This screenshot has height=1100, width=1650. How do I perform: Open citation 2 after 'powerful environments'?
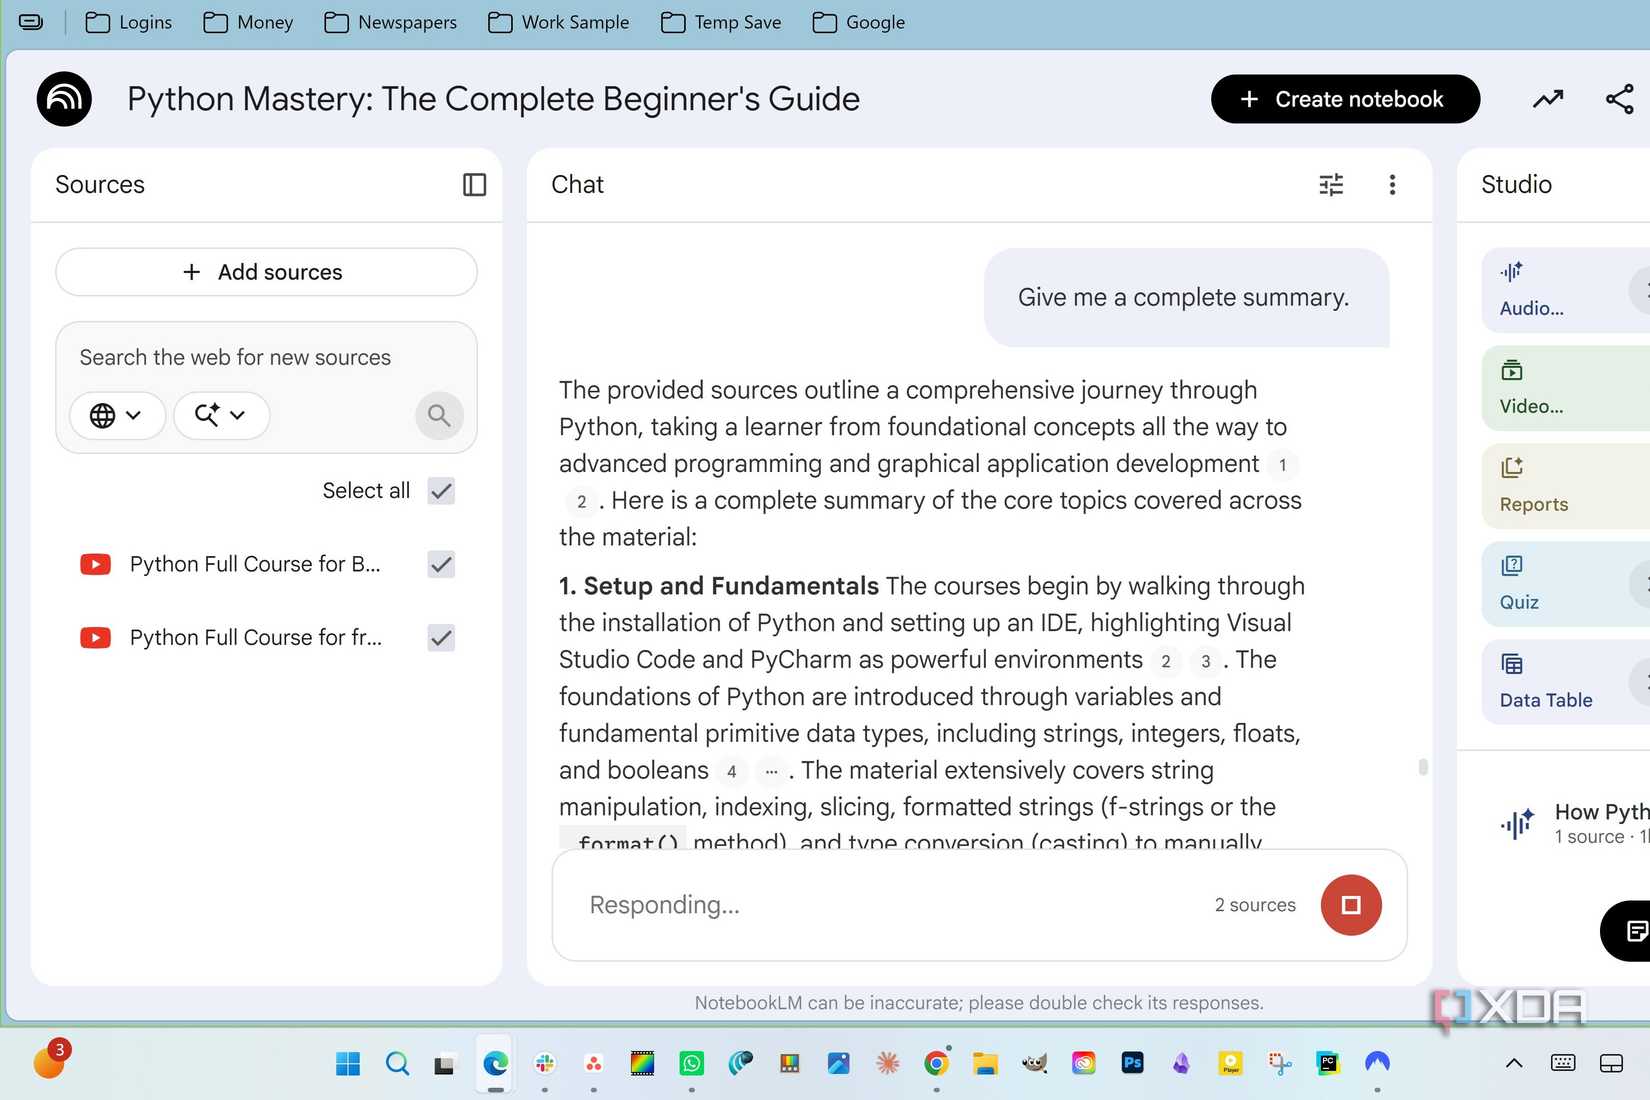point(1166,661)
